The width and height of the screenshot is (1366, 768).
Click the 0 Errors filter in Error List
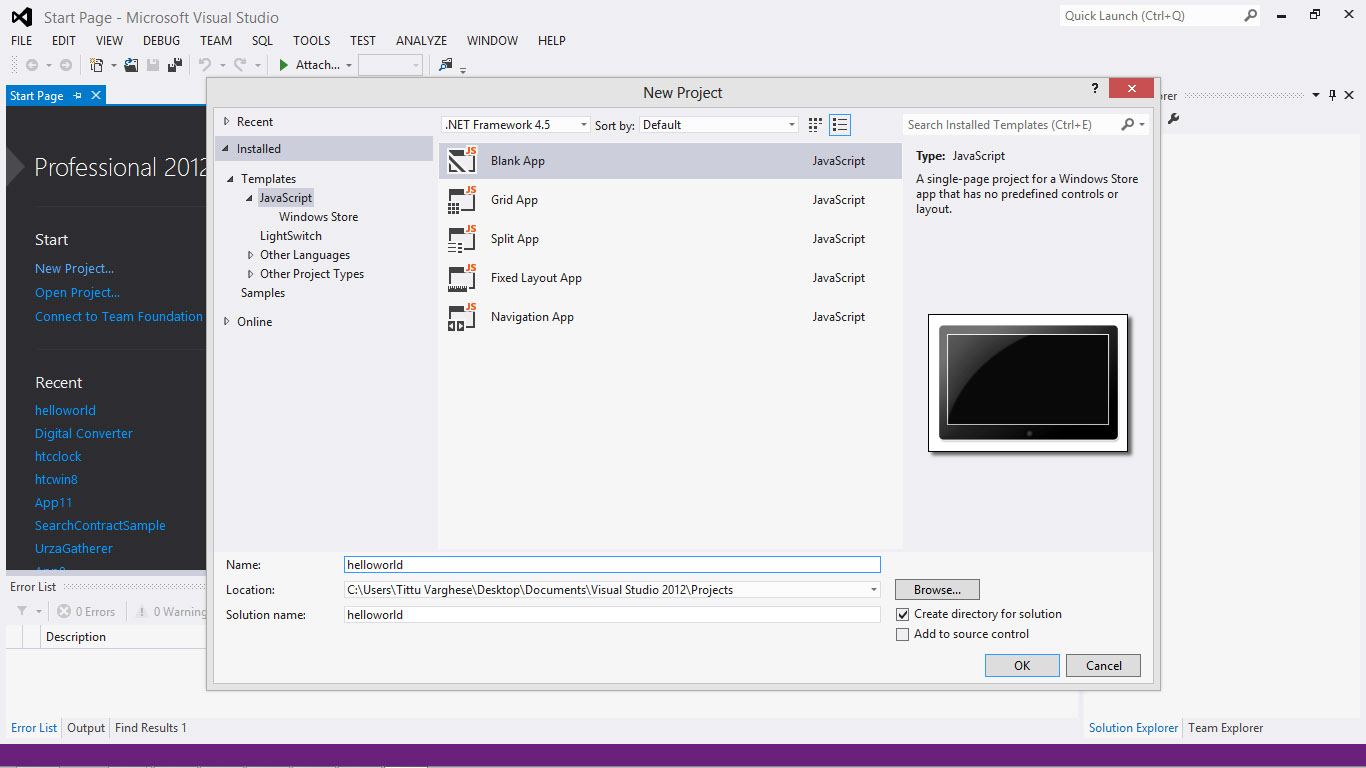[x=86, y=611]
